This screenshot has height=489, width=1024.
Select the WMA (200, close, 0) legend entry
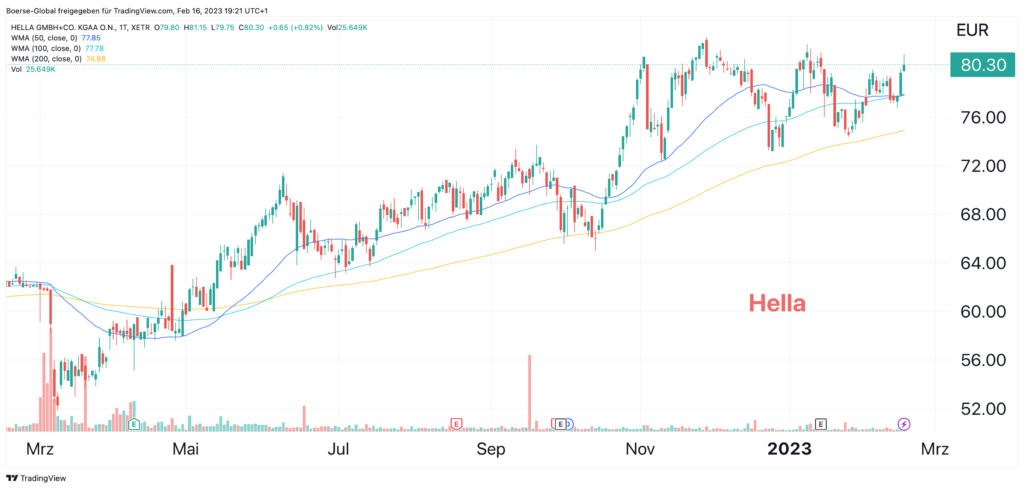(x=59, y=59)
